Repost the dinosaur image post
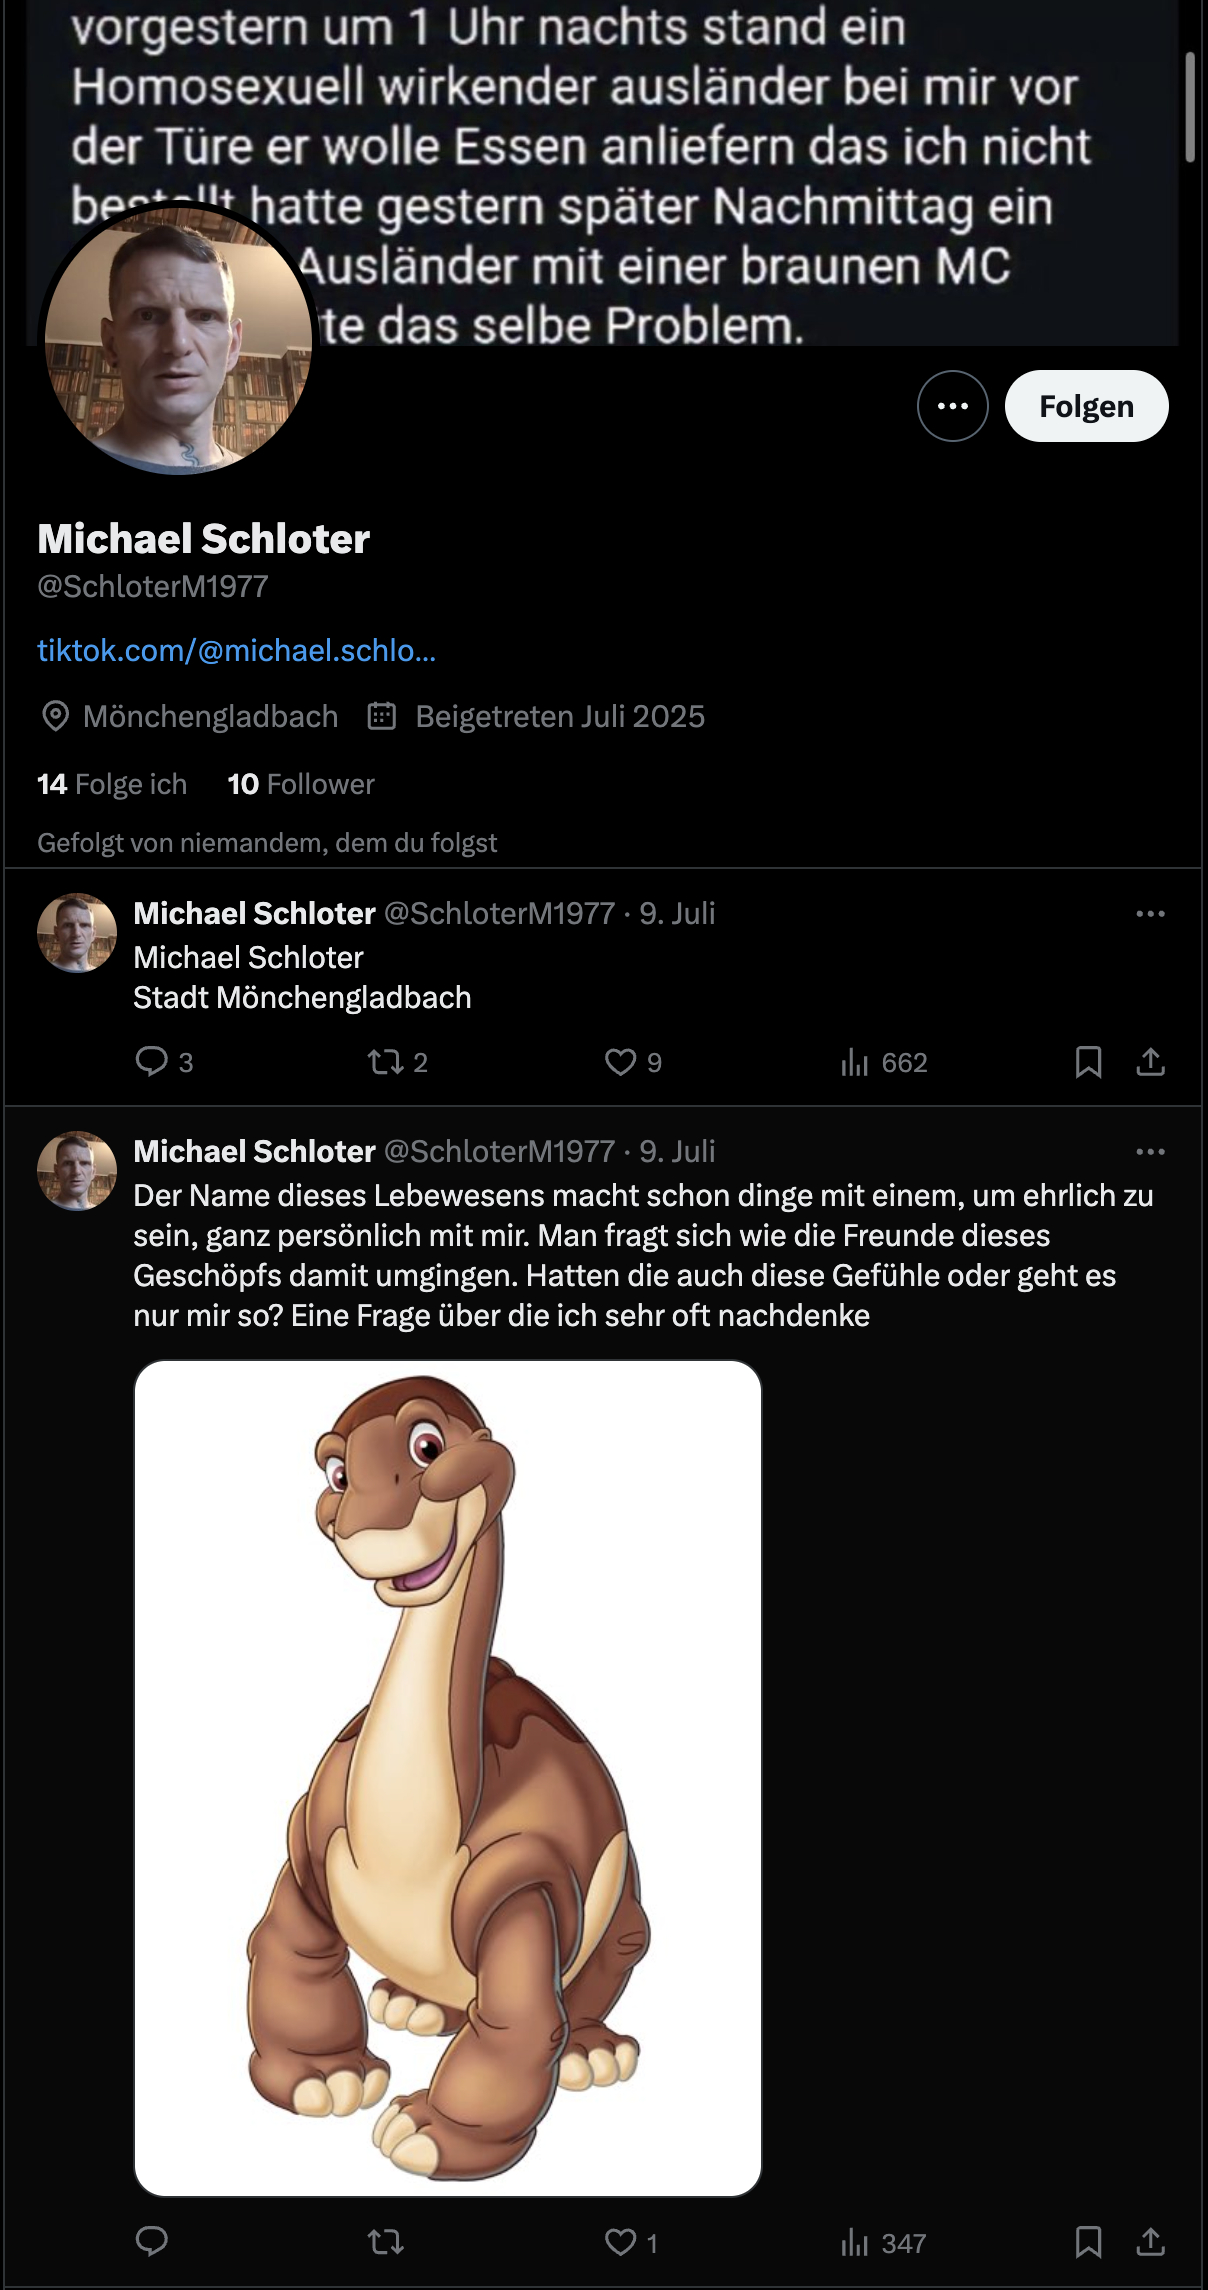The width and height of the screenshot is (1208, 2290). pos(386,2242)
